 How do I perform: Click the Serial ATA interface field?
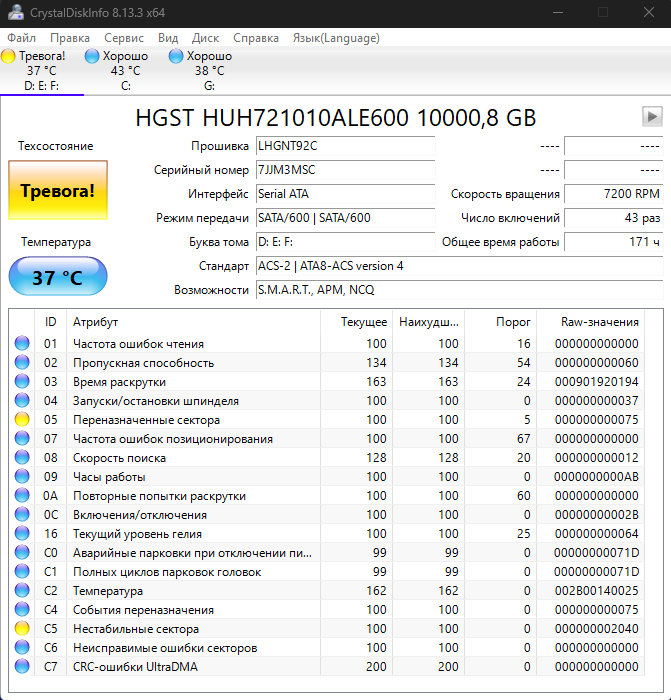point(345,194)
